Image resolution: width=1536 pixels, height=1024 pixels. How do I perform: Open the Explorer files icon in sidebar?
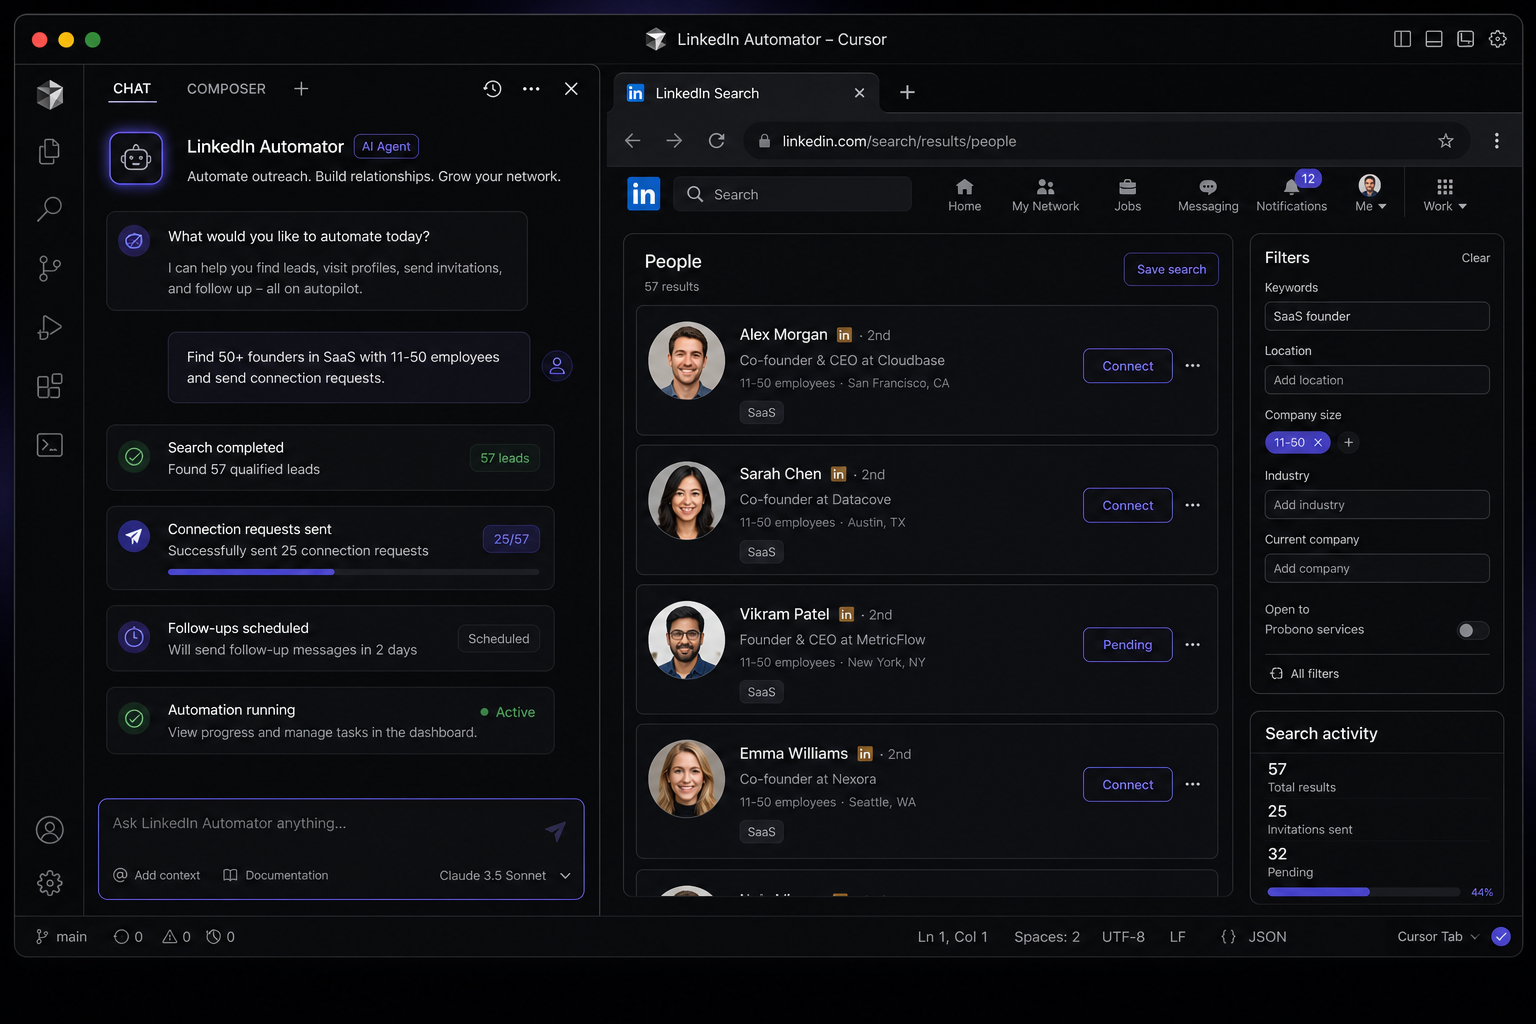(x=49, y=151)
